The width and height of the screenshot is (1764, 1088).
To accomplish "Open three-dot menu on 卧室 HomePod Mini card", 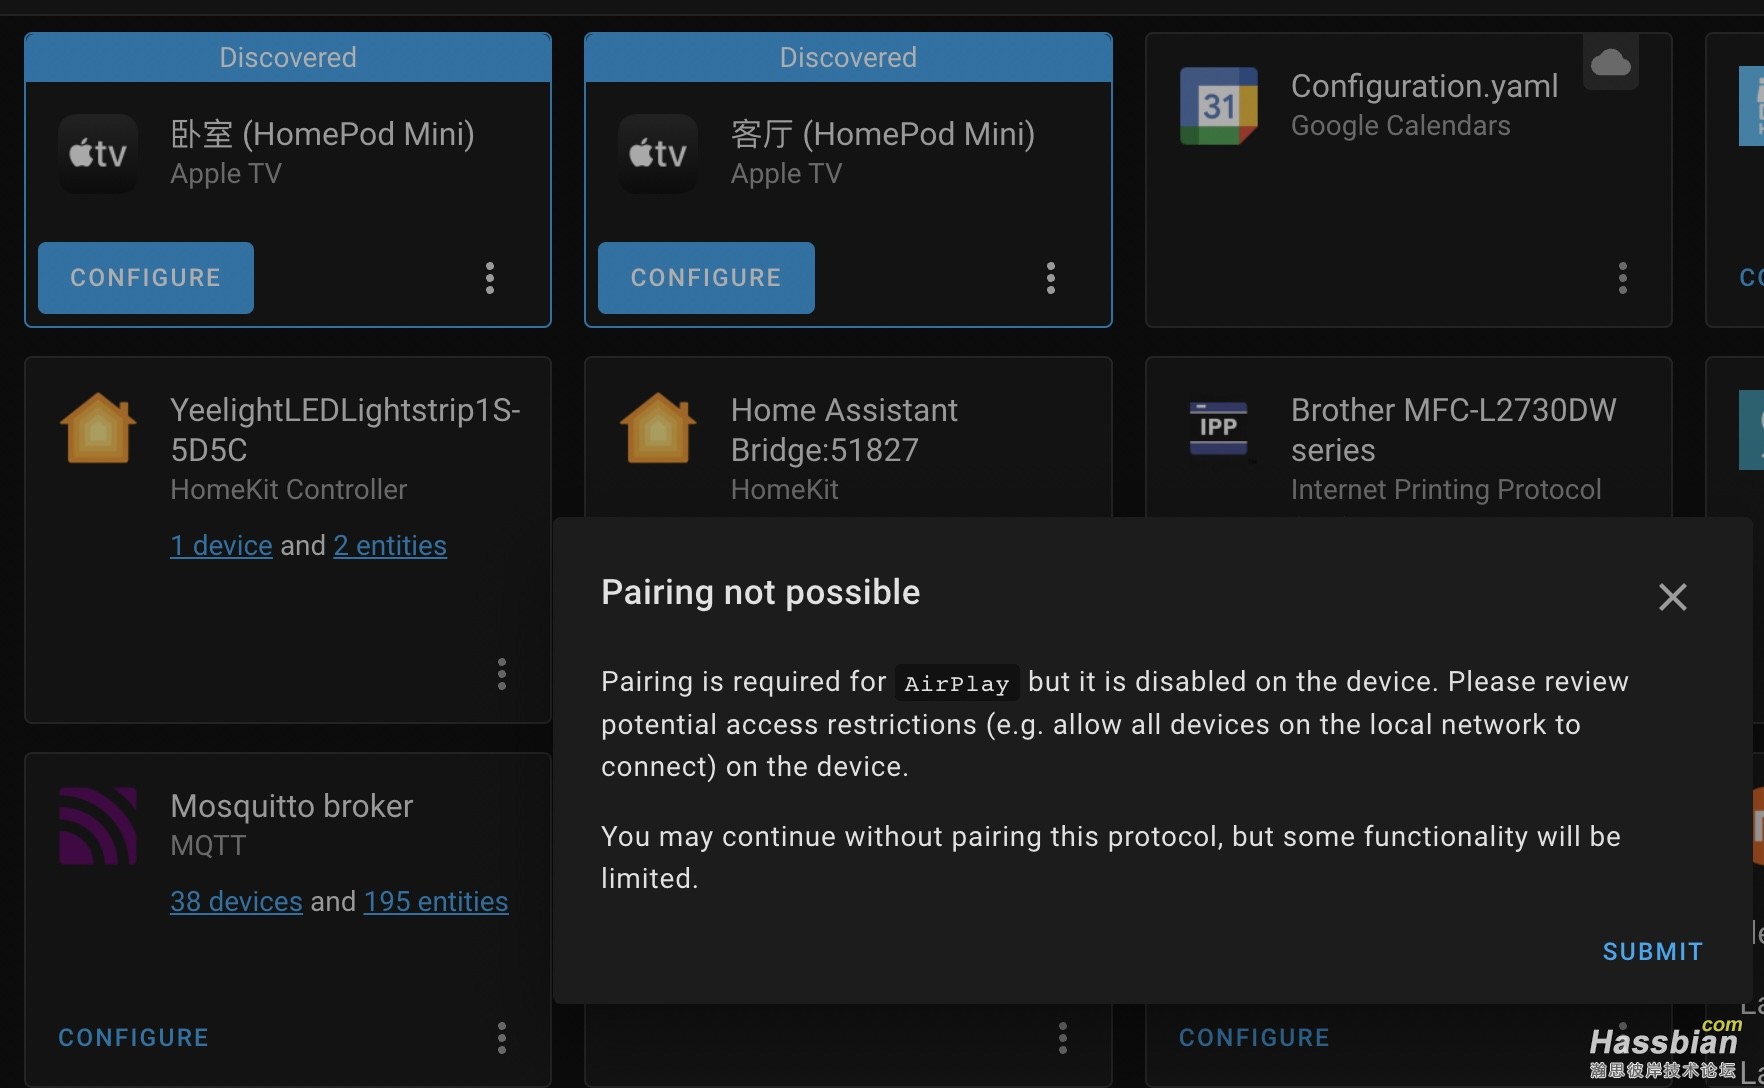I will (490, 278).
